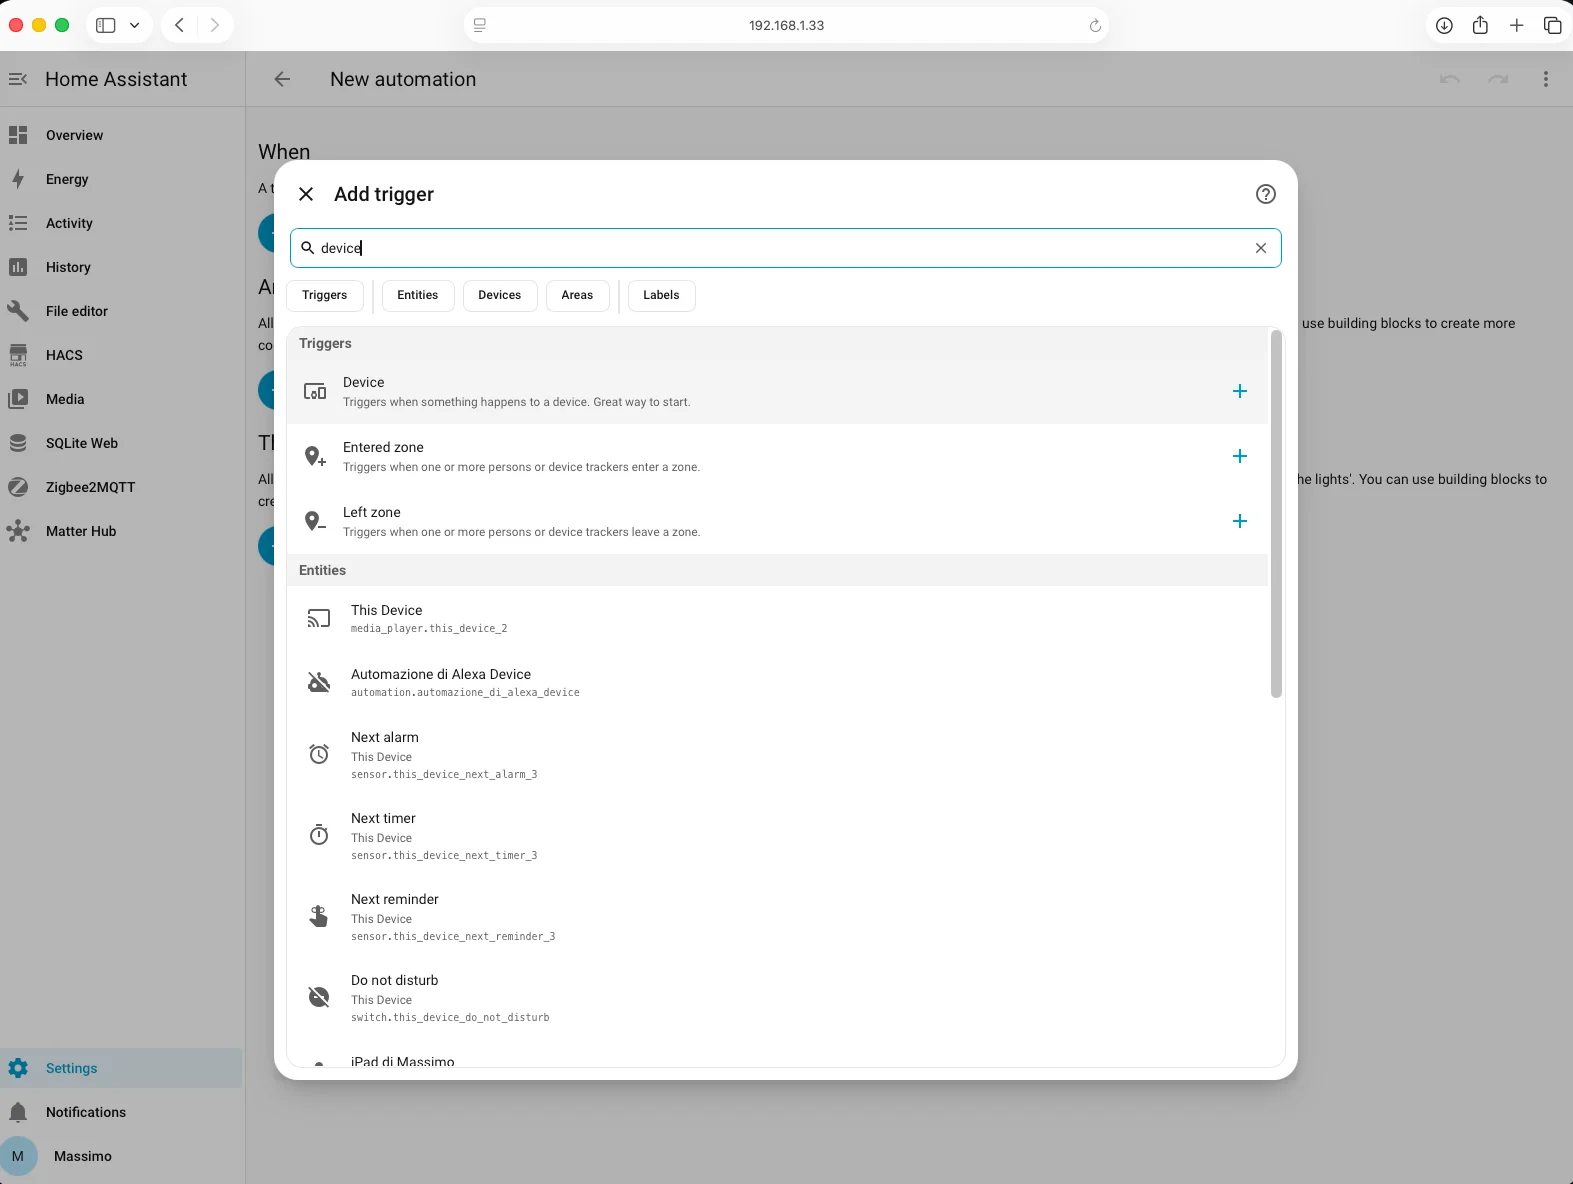Select the Devices filter chip
The width and height of the screenshot is (1573, 1184).
coord(500,295)
